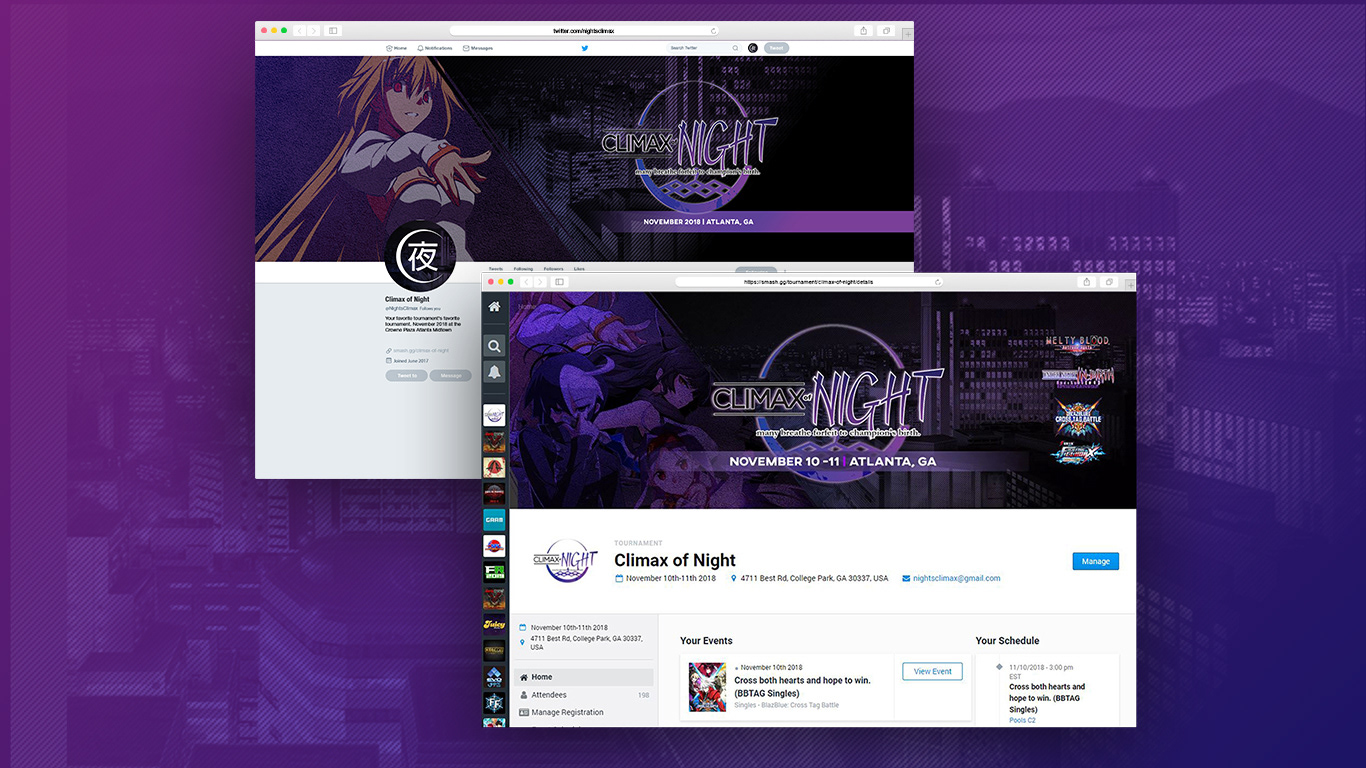Toggle the sidebar button in smash.gg browser window
The height and width of the screenshot is (768, 1366).
pos(559,282)
